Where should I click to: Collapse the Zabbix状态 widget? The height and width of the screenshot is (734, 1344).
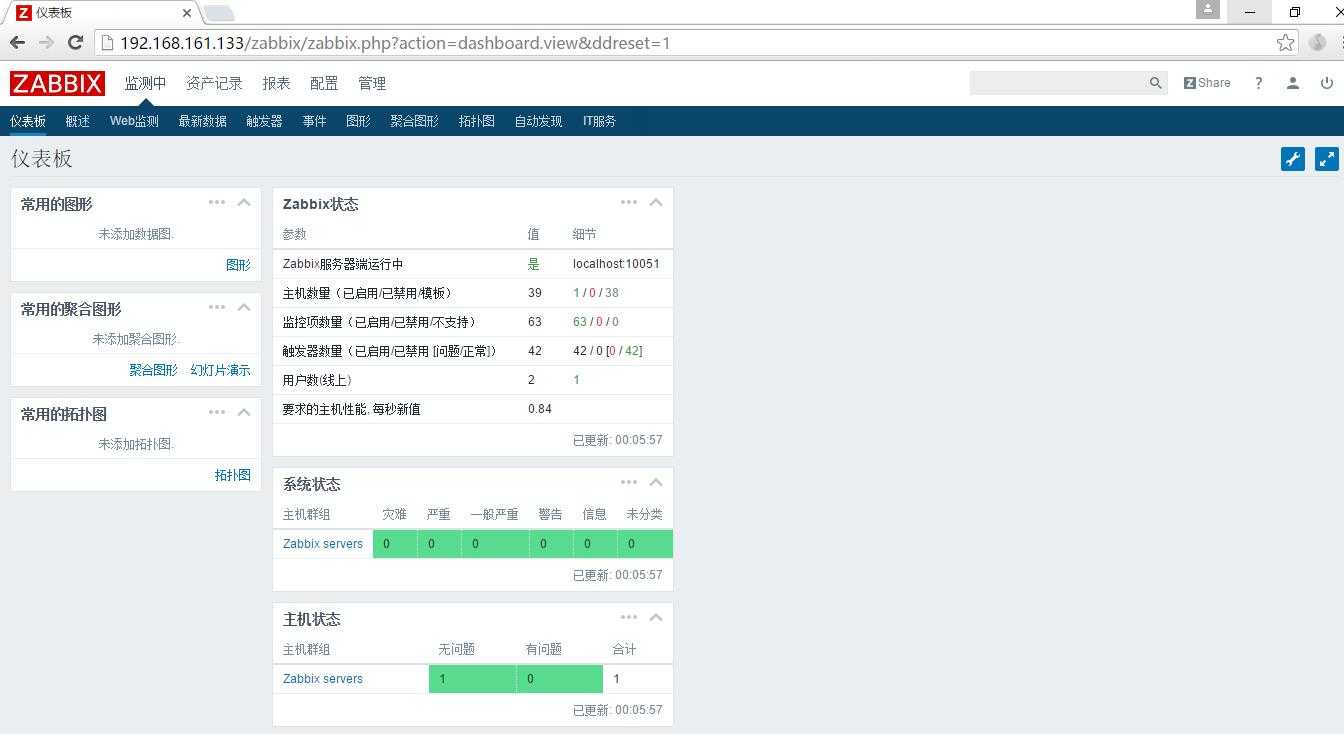tap(656, 202)
